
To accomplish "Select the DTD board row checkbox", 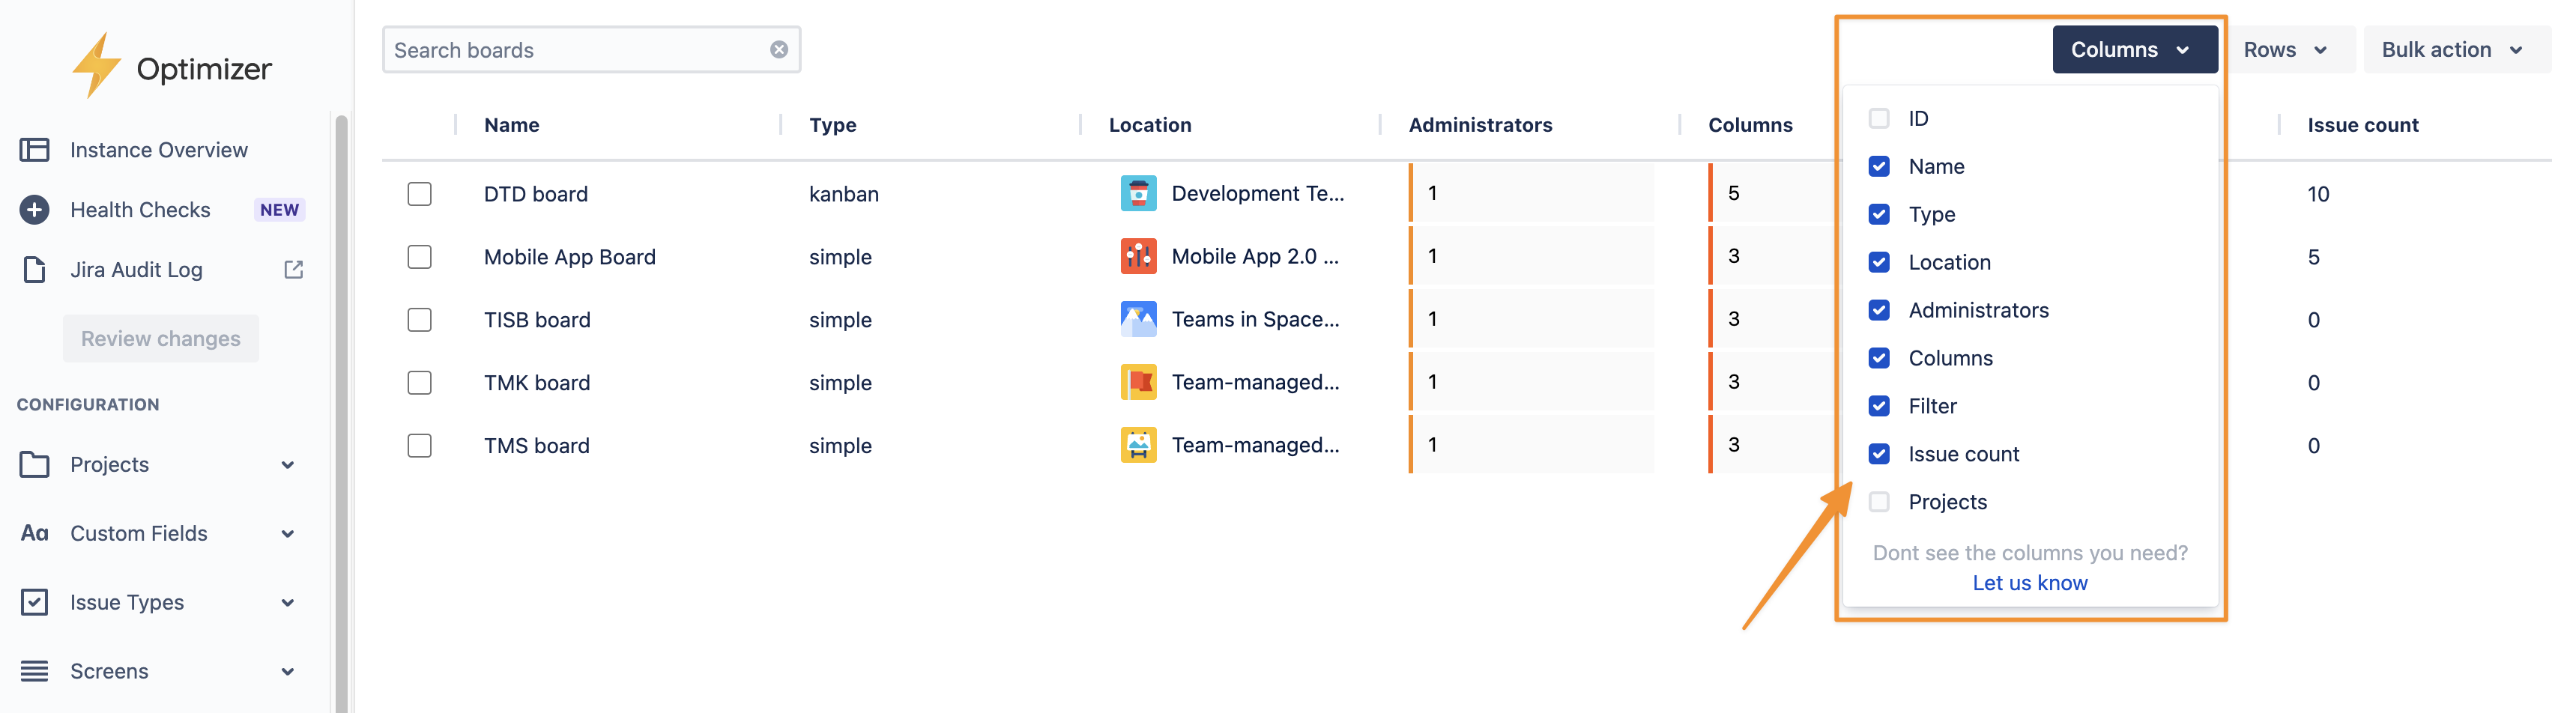I will (419, 193).
